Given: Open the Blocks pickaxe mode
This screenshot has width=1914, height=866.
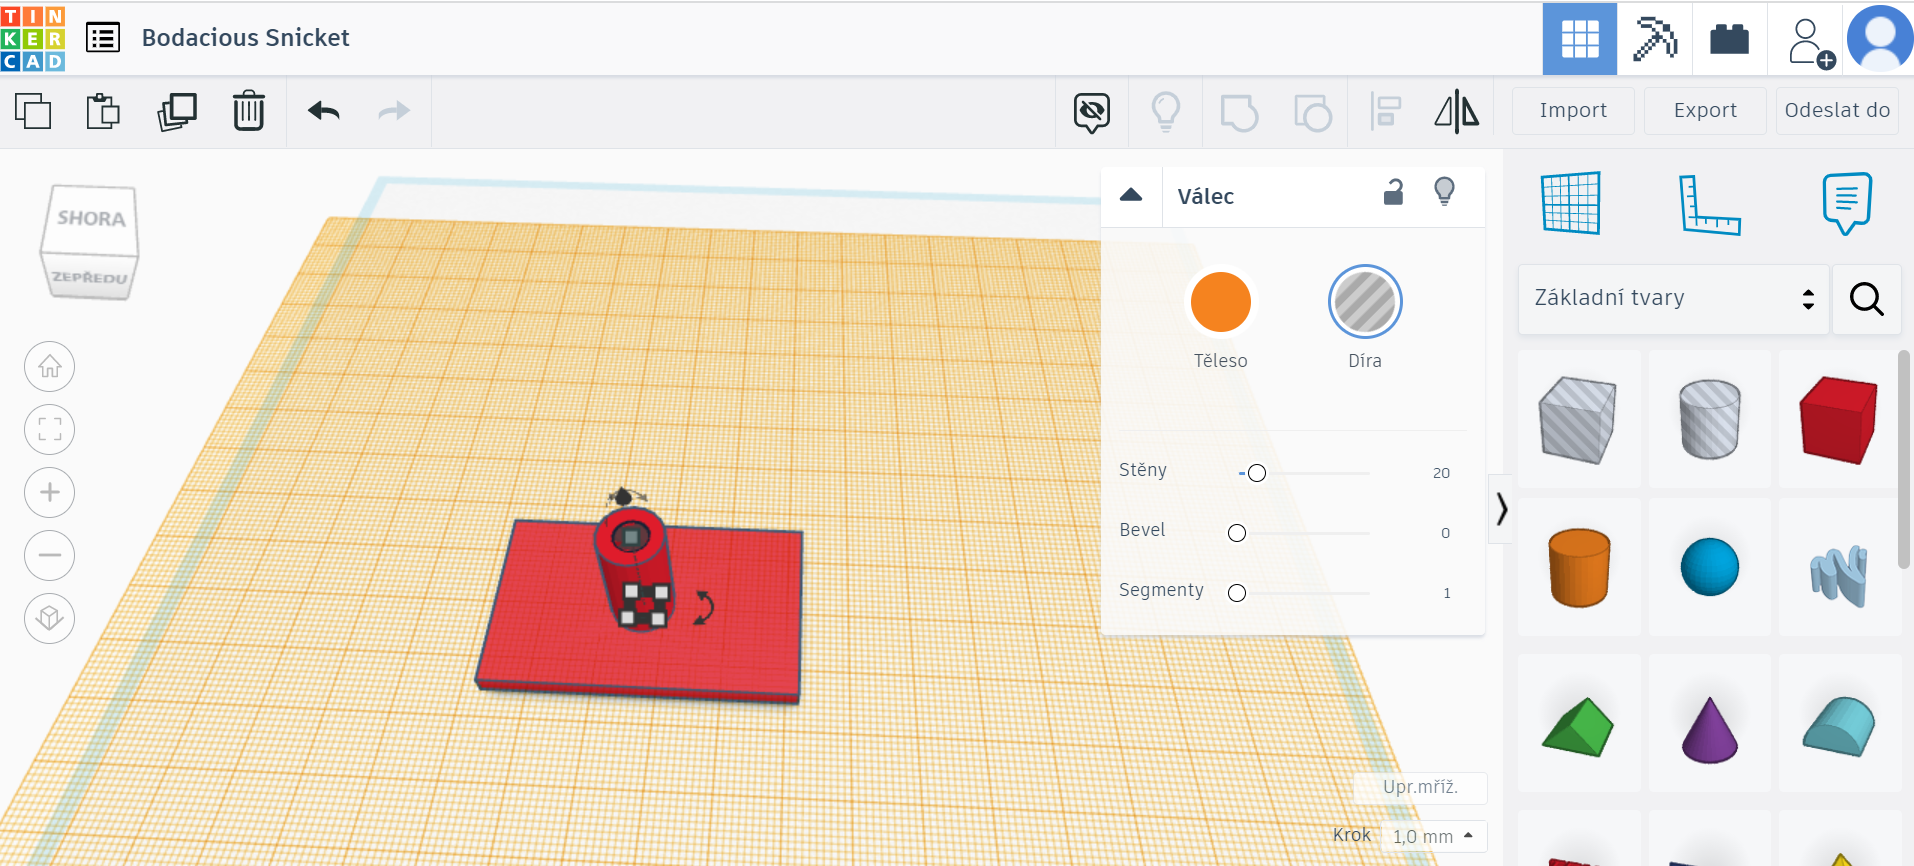Looking at the screenshot, I should coord(1655,39).
